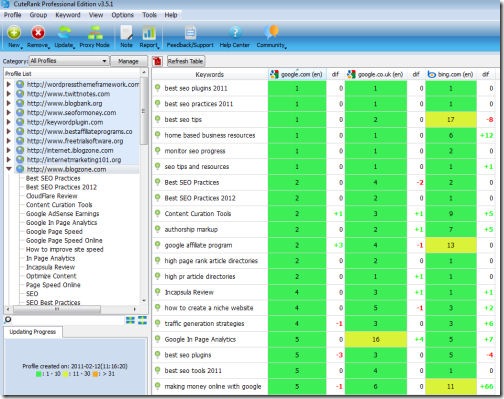504x399 pixels.
Task: Expand the wordpressthemeframework.com profile
Action: click(x=9, y=84)
